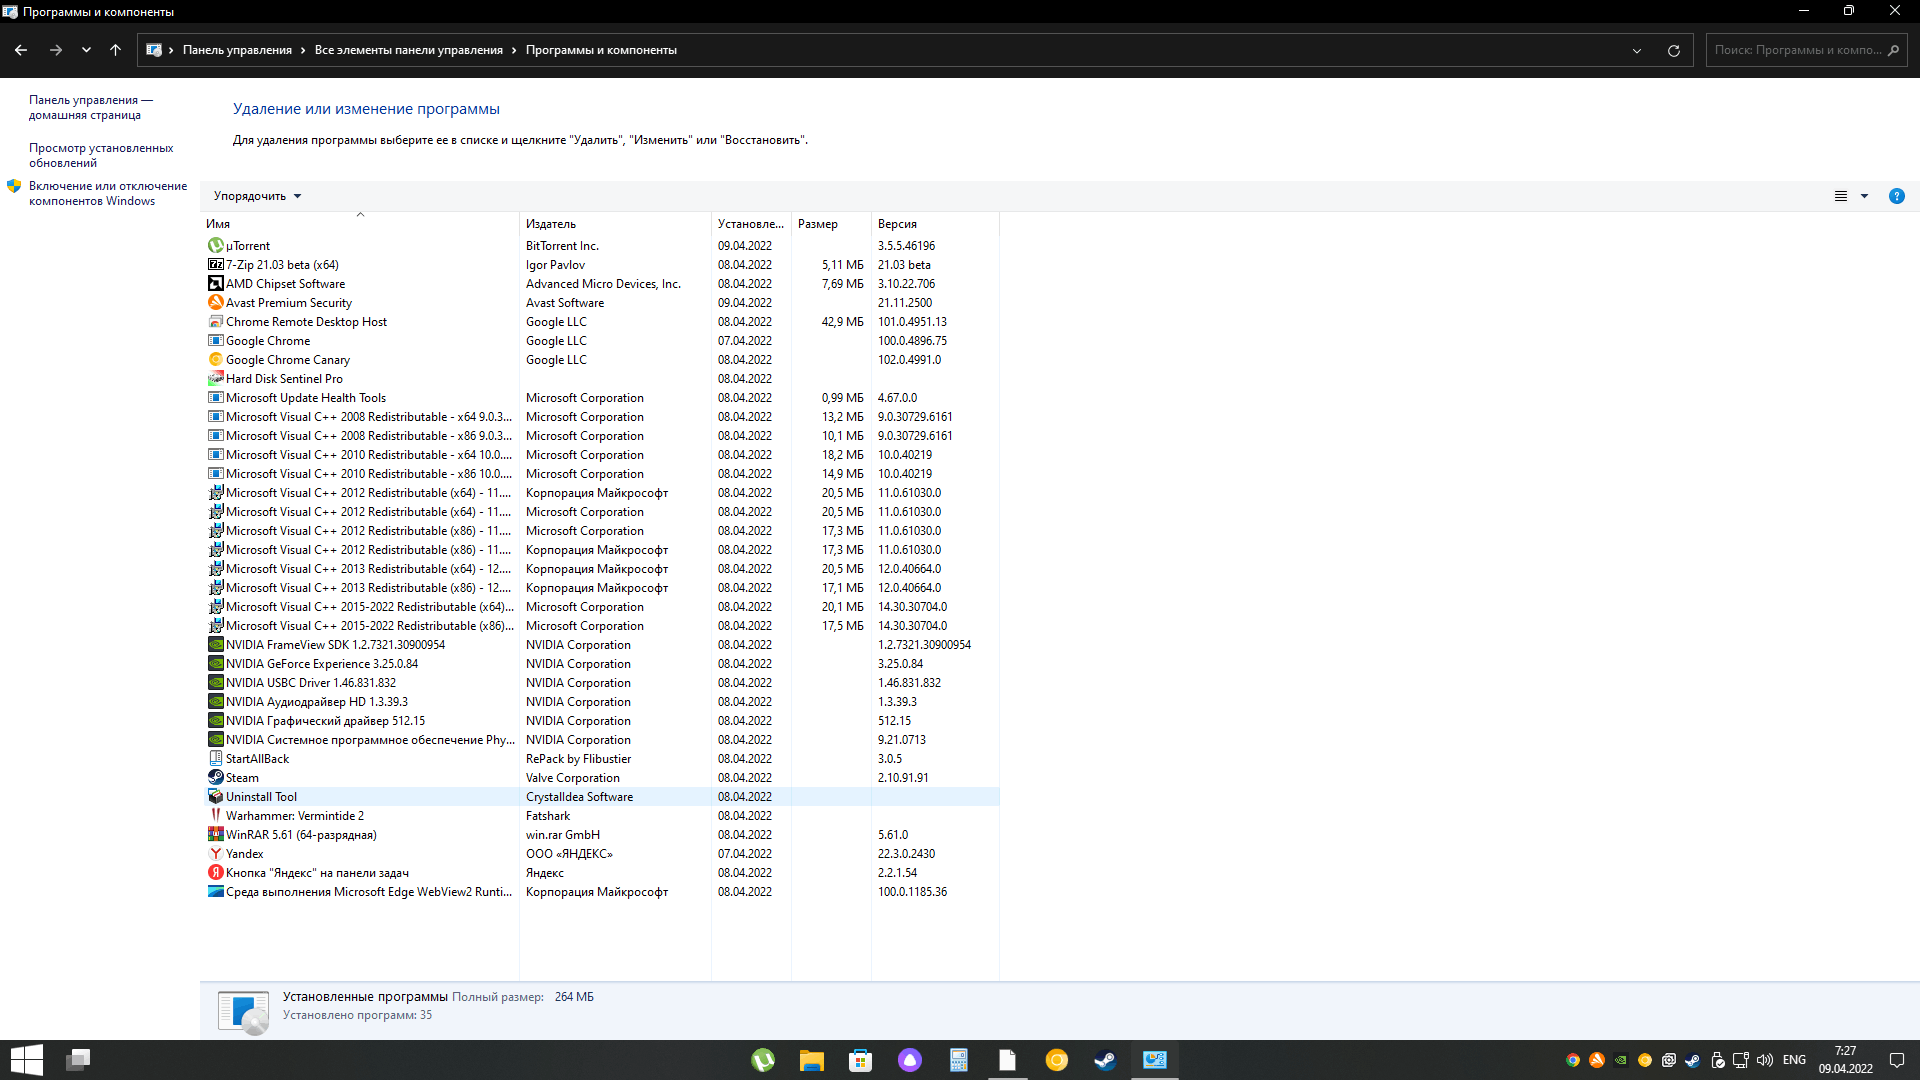Select NVIDIA Графический драйвер 512.15
This screenshot has height=1080, width=1920.
pyautogui.click(x=600, y=721)
